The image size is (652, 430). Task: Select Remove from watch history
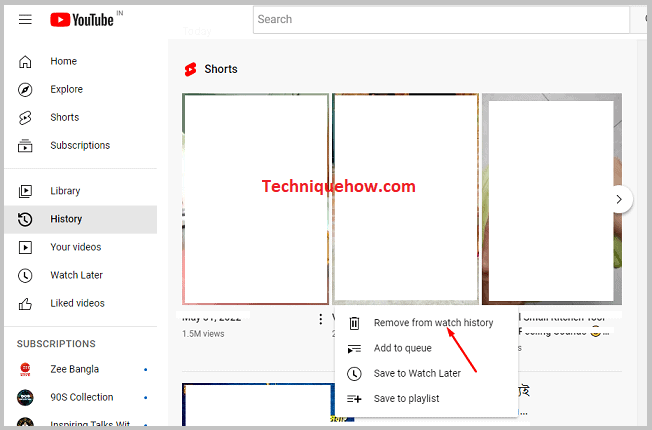(426, 323)
